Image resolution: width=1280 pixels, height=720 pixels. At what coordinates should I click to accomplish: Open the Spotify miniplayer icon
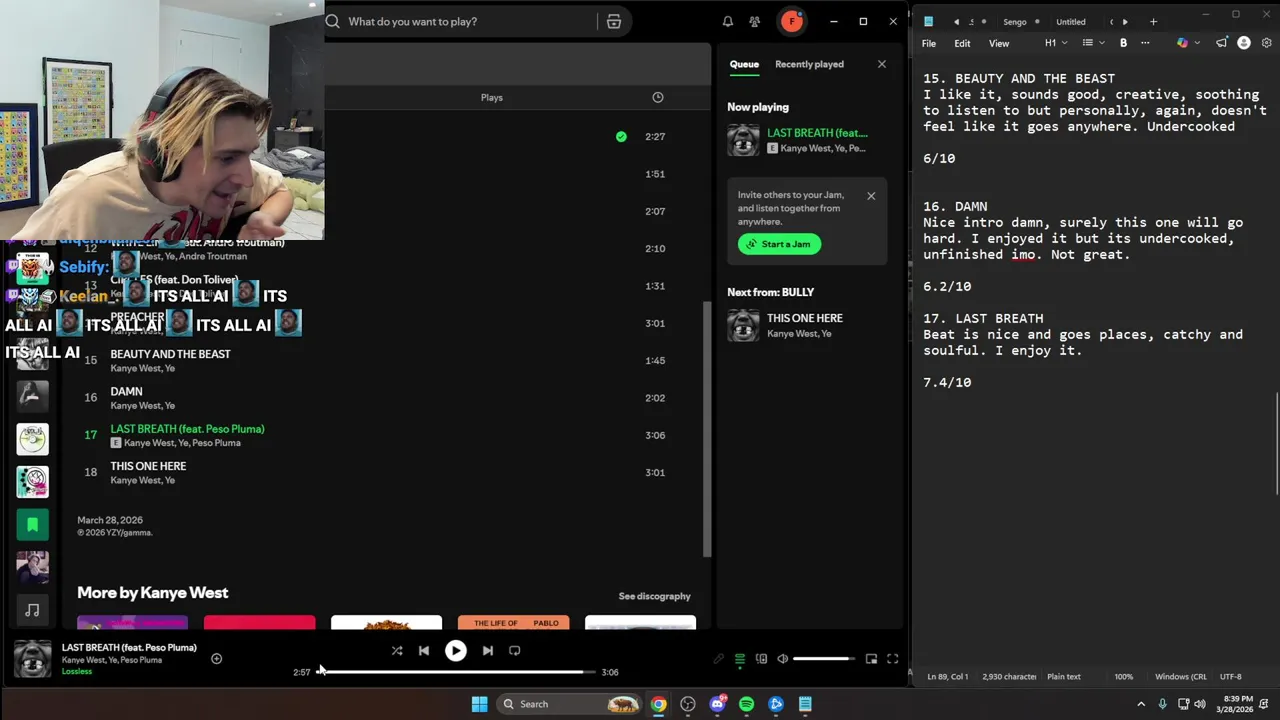[x=871, y=659]
